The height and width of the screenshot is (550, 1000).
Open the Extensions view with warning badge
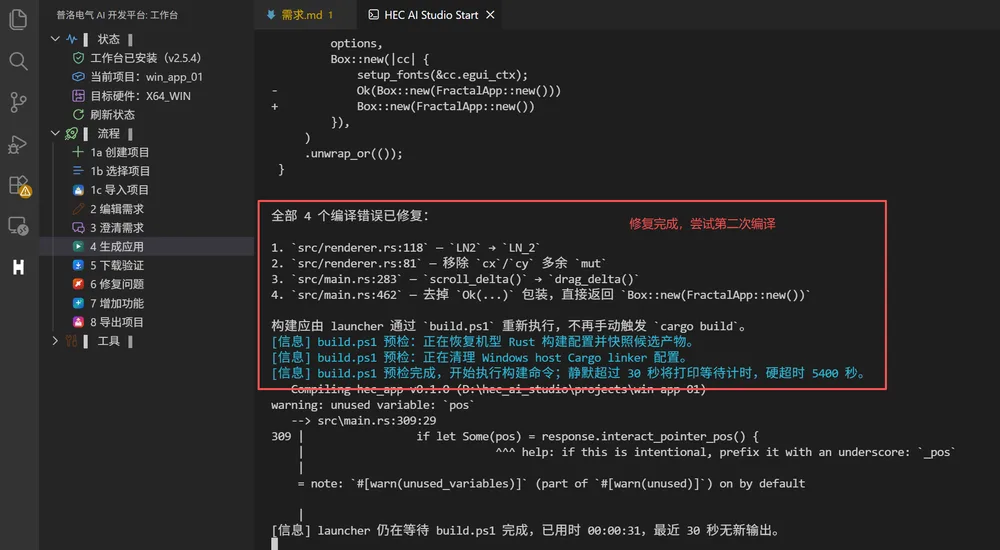[x=19, y=186]
